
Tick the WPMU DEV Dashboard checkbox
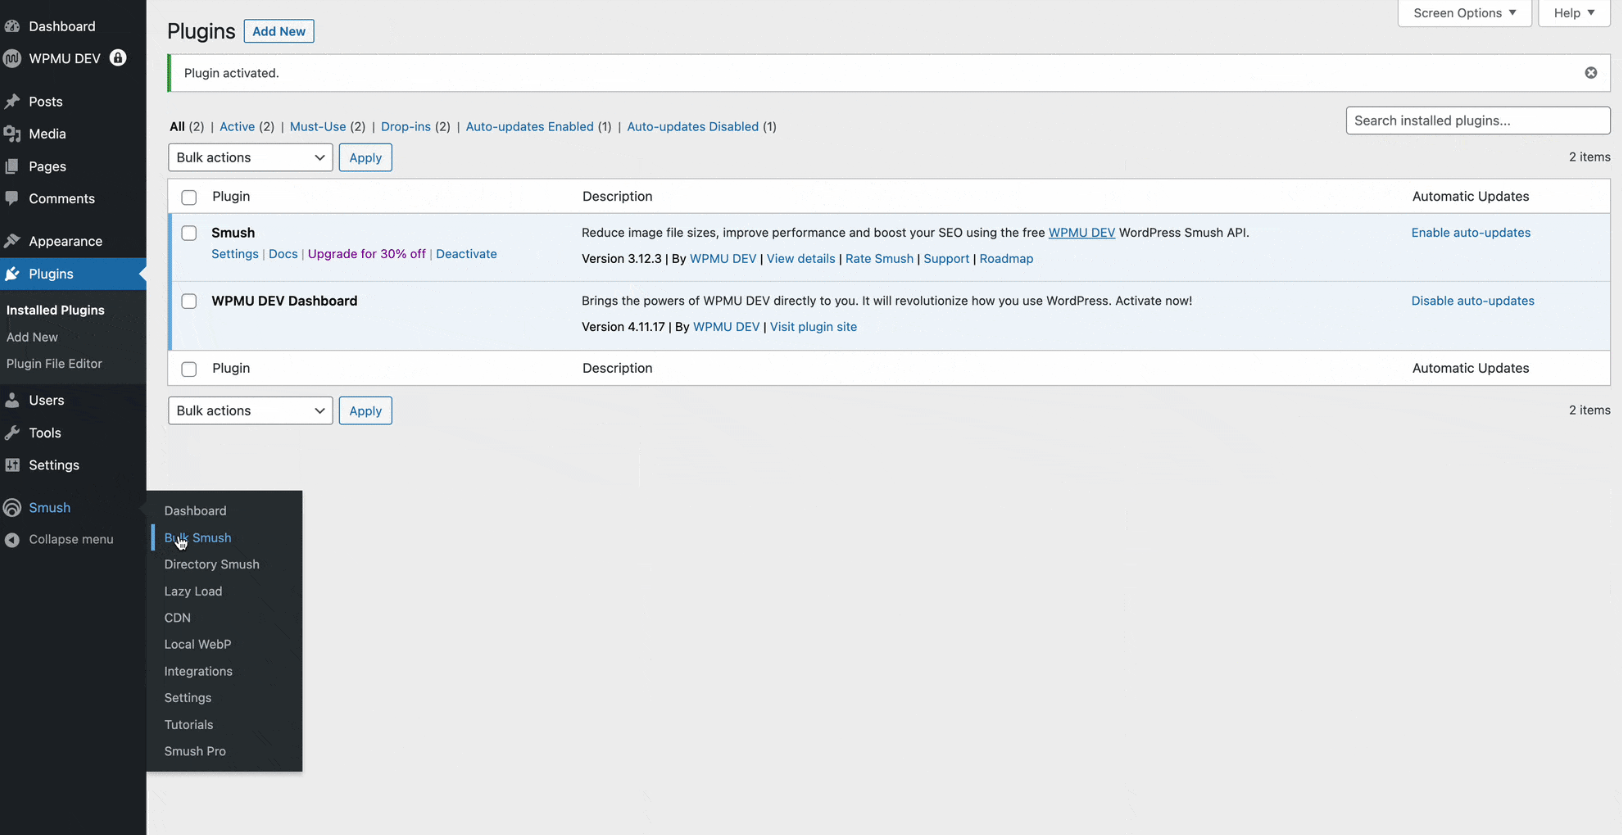click(189, 301)
